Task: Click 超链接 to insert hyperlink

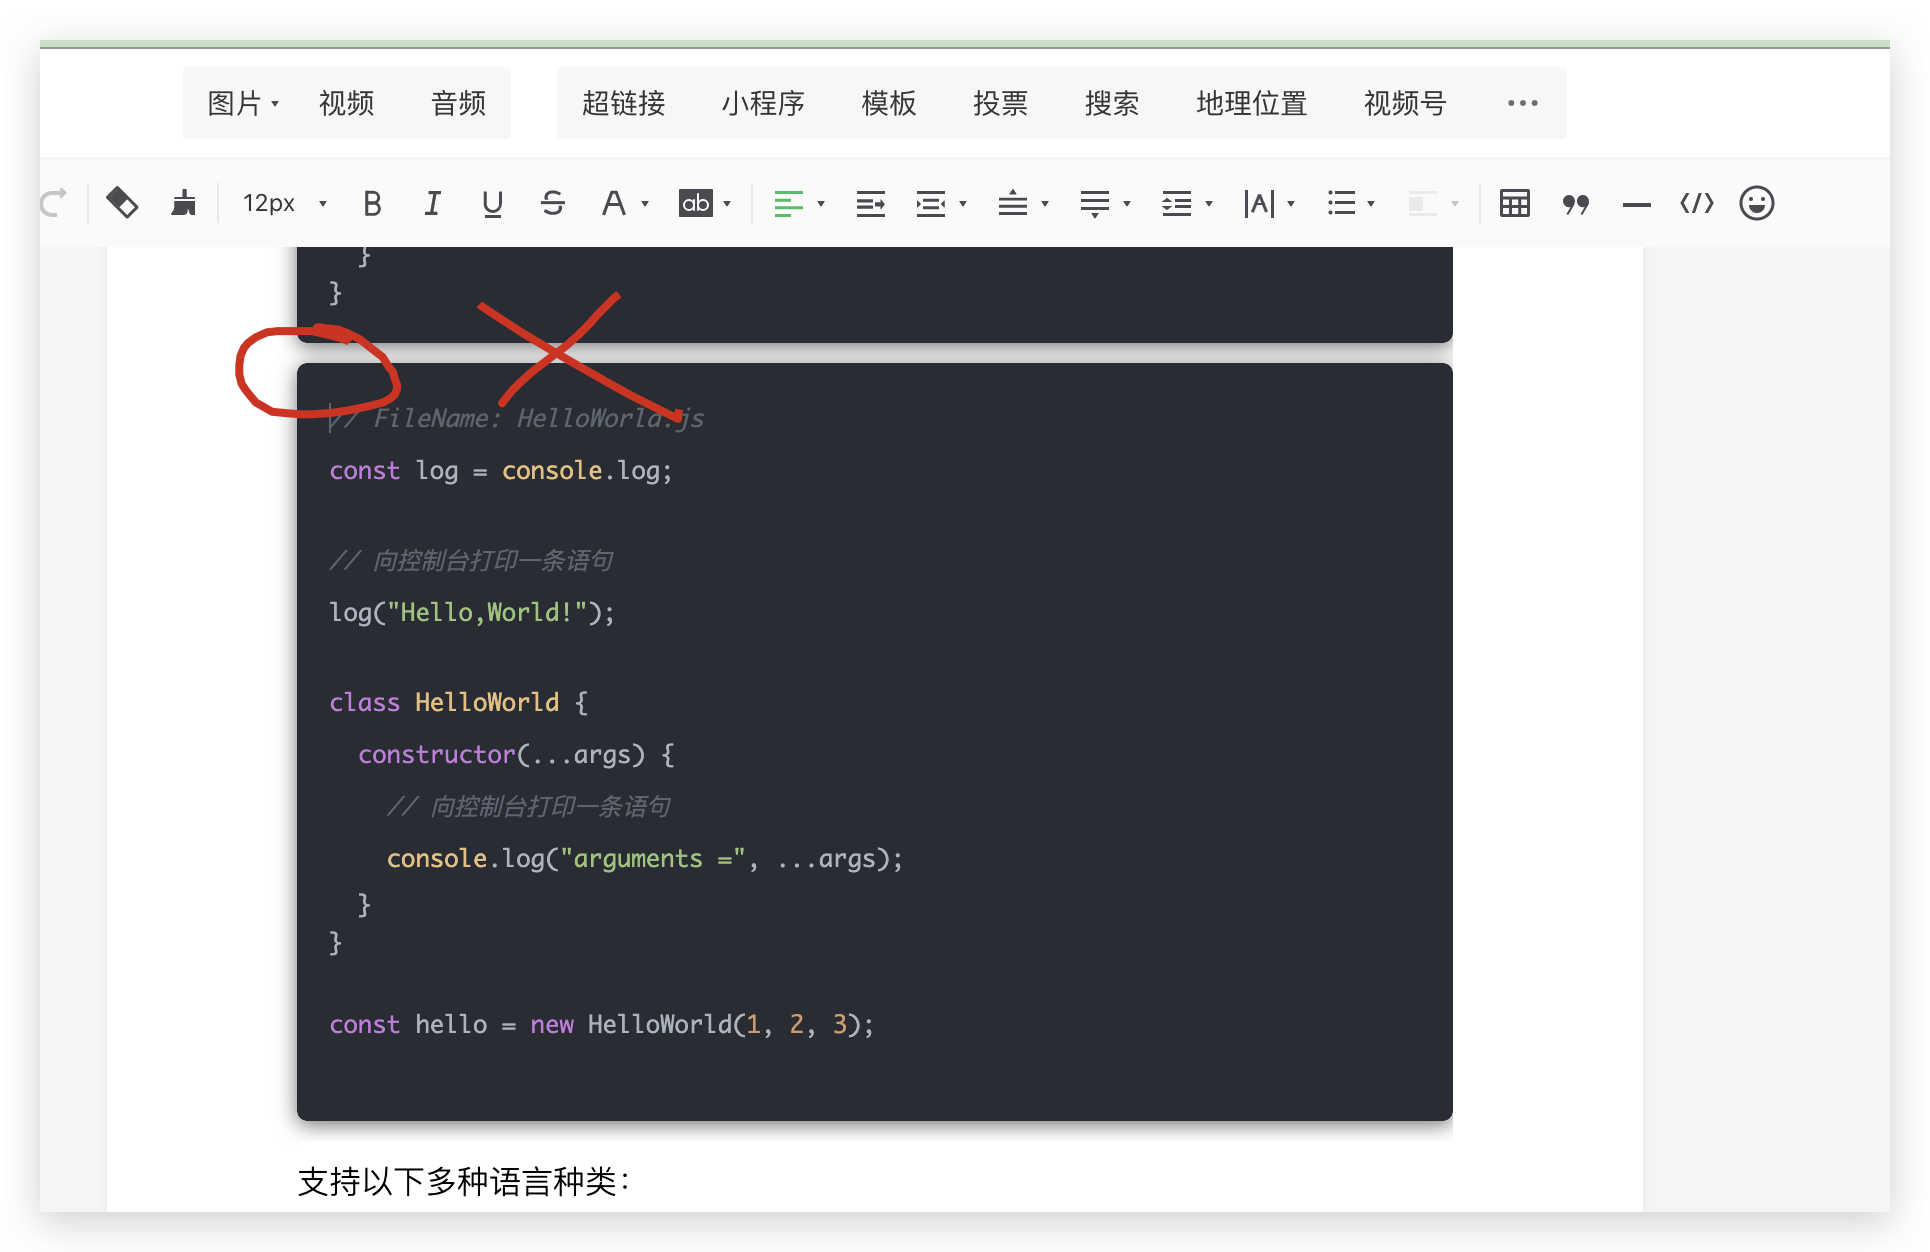Action: pos(623,103)
